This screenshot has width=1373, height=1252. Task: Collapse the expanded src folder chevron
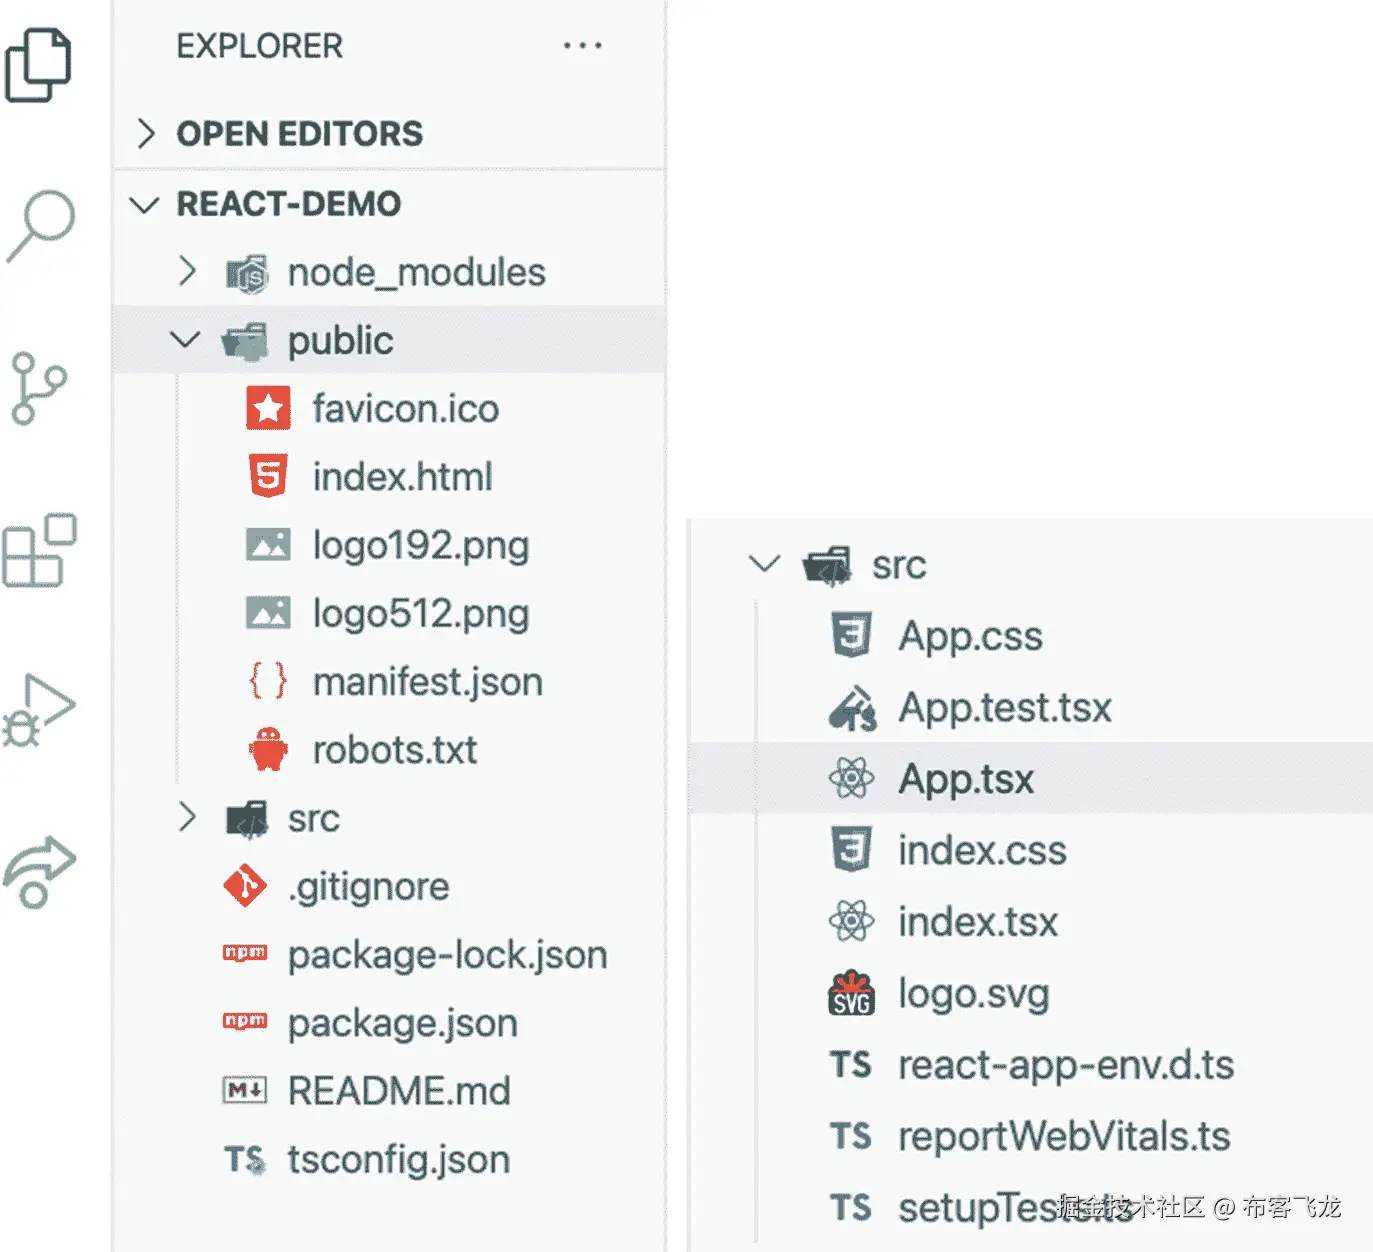pyautogui.click(x=765, y=564)
